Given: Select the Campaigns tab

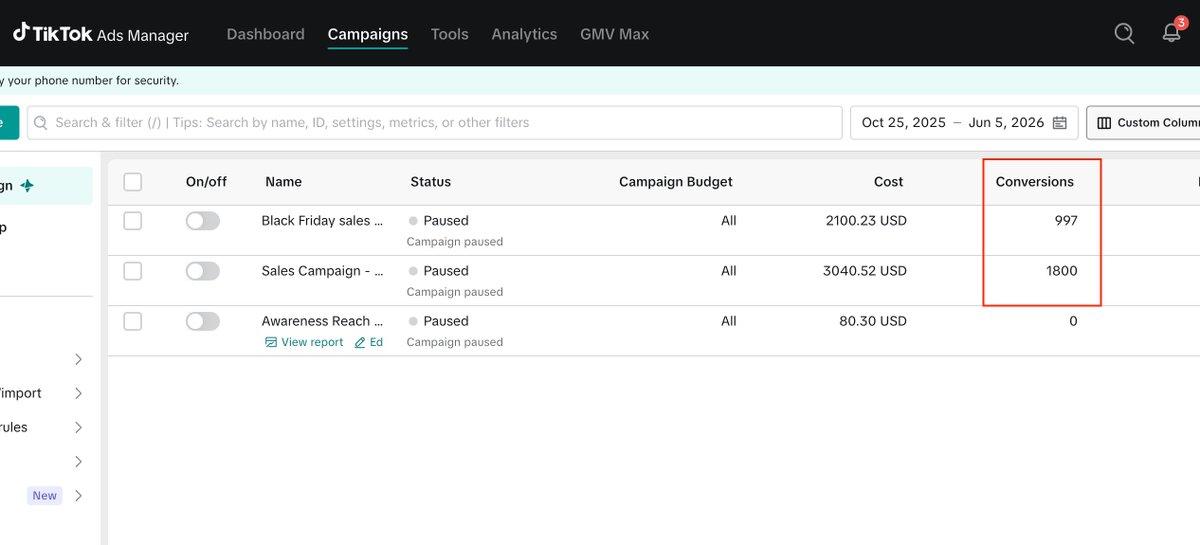Looking at the screenshot, I should (368, 34).
